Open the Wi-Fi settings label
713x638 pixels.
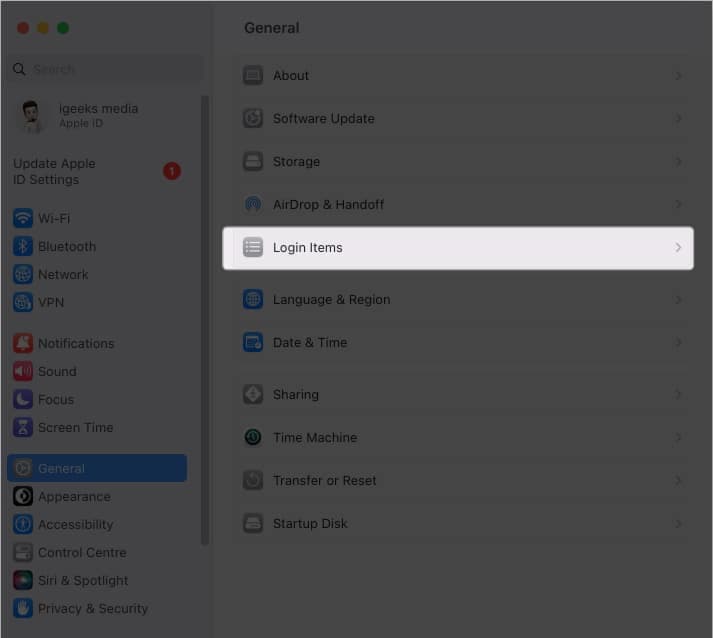click(54, 218)
